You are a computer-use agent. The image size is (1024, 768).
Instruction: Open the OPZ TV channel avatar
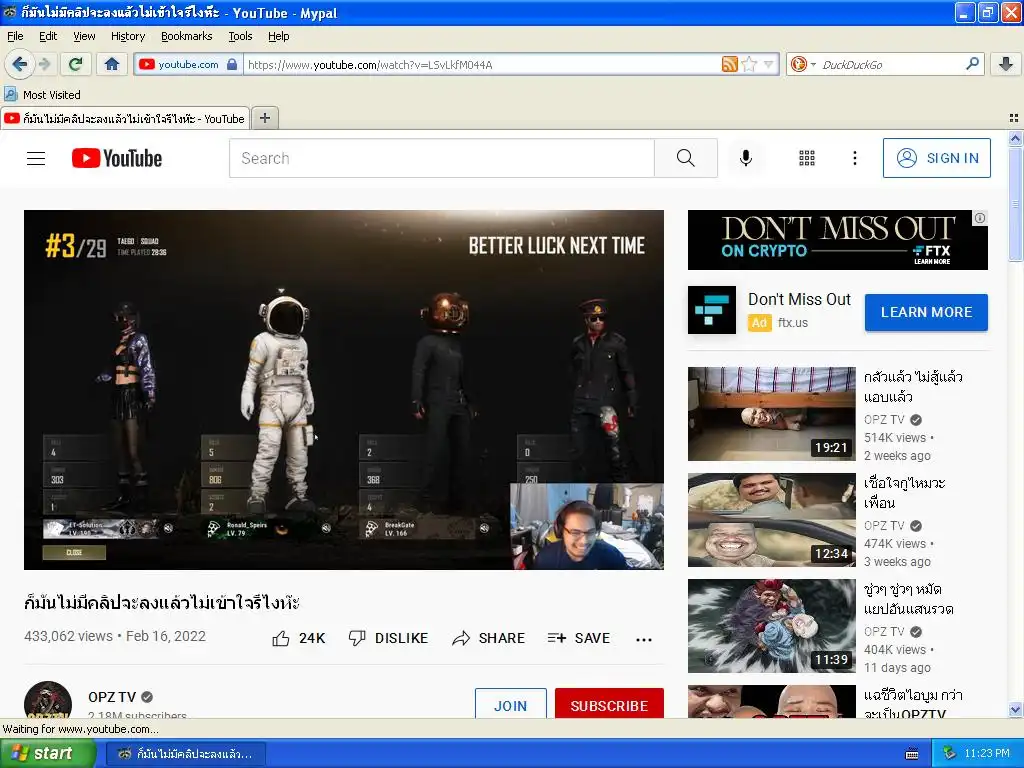(x=48, y=699)
